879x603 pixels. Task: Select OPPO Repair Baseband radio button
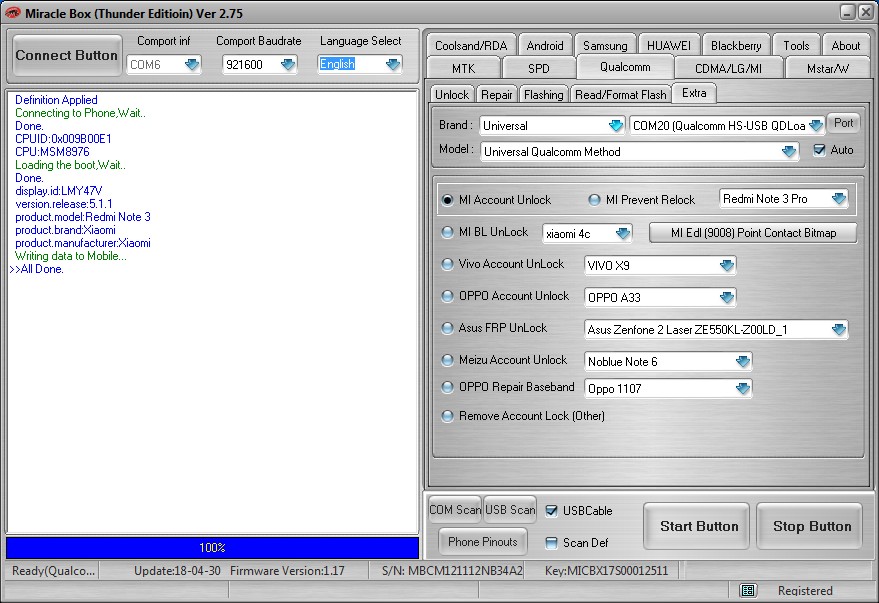pyautogui.click(x=447, y=387)
